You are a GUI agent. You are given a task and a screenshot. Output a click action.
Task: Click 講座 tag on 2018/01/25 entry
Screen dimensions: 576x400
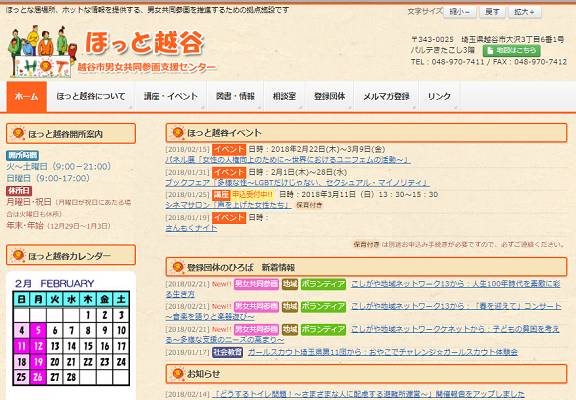pyautogui.click(x=221, y=194)
